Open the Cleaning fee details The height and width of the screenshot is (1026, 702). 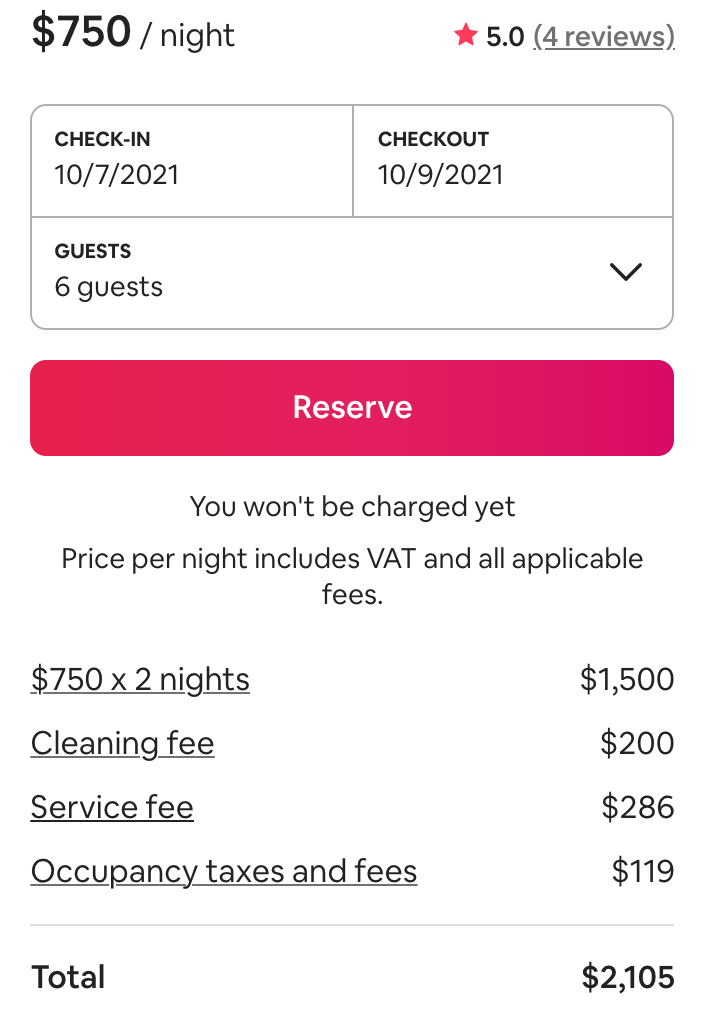pyautogui.click(x=122, y=743)
